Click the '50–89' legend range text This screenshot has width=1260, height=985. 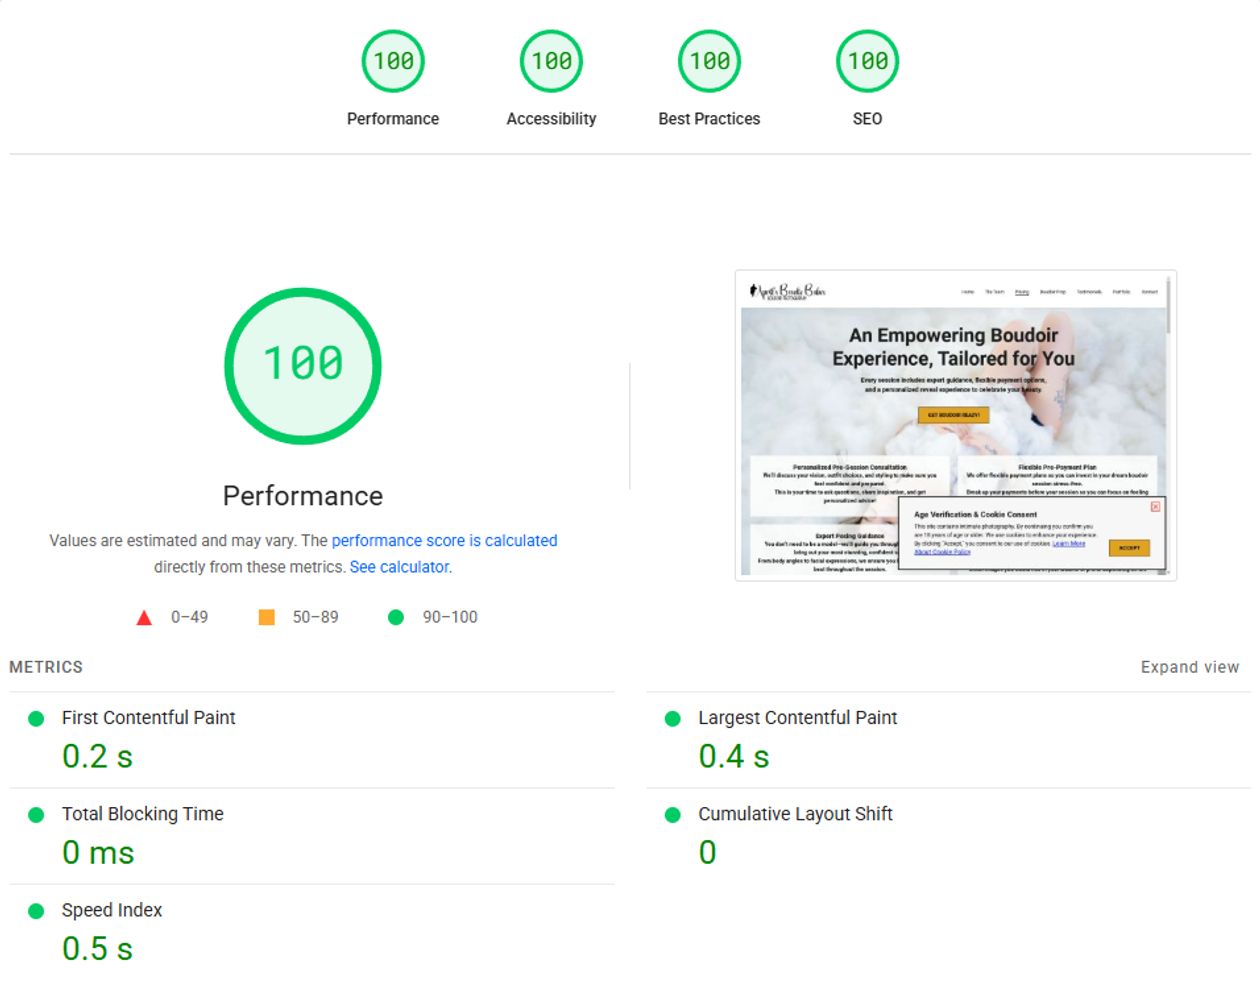coord(315,617)
